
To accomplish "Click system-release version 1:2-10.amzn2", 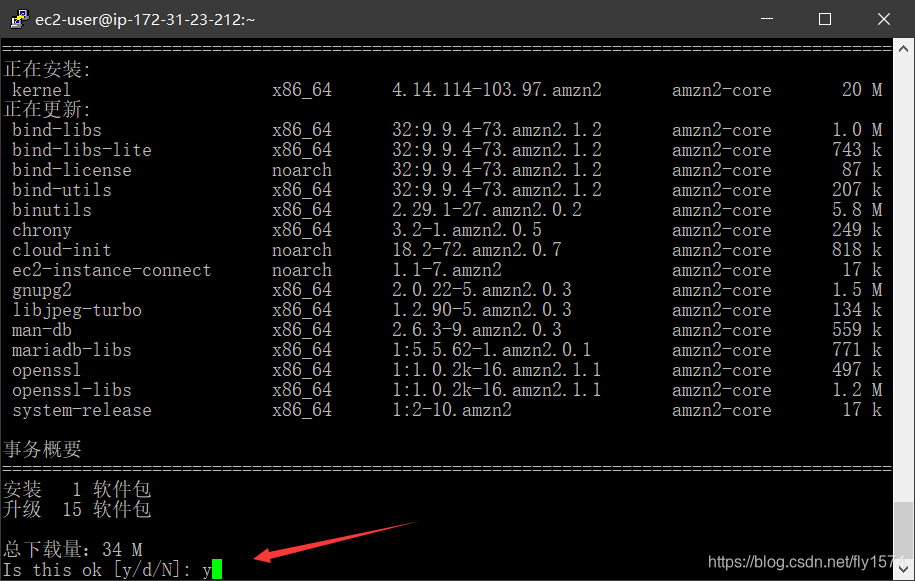I will pyautogui.click(x=452, y=410).
